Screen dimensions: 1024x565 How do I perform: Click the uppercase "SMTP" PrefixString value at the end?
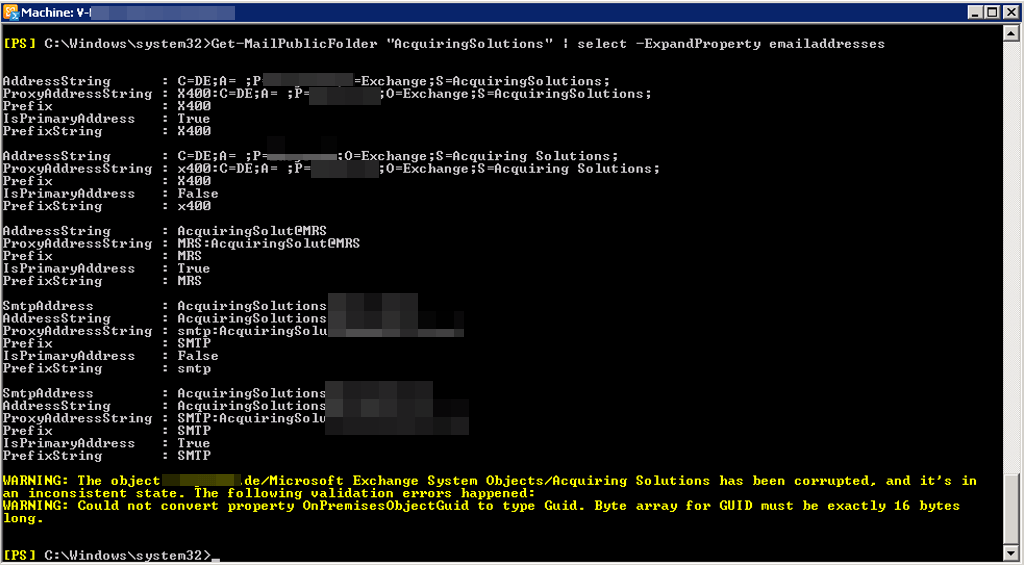coord(193,455)
